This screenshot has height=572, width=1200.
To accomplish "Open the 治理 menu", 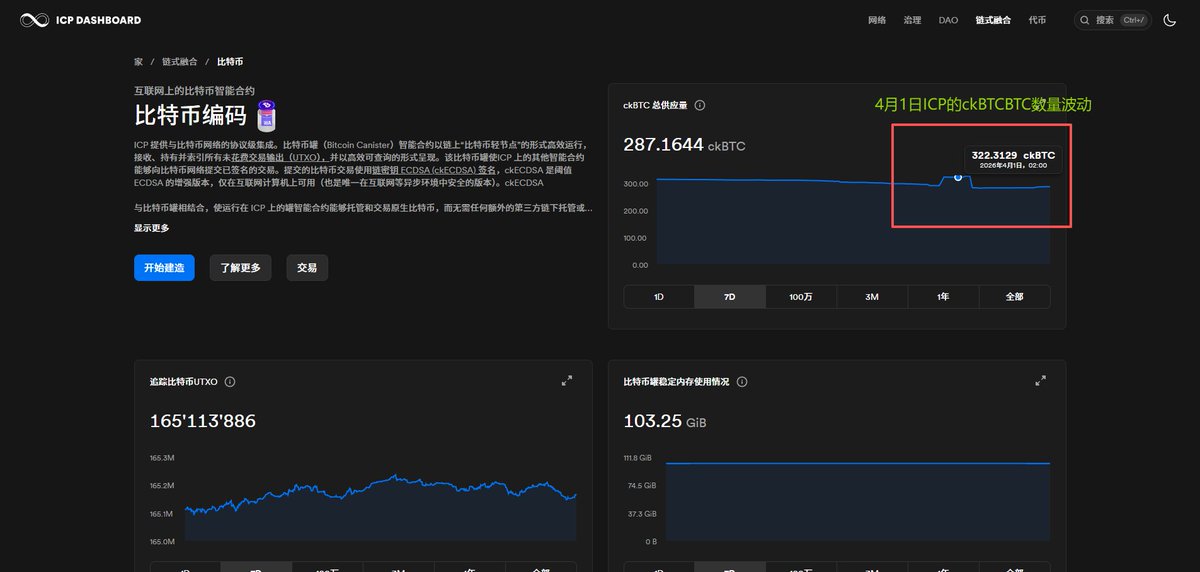I will coord(912,20).
